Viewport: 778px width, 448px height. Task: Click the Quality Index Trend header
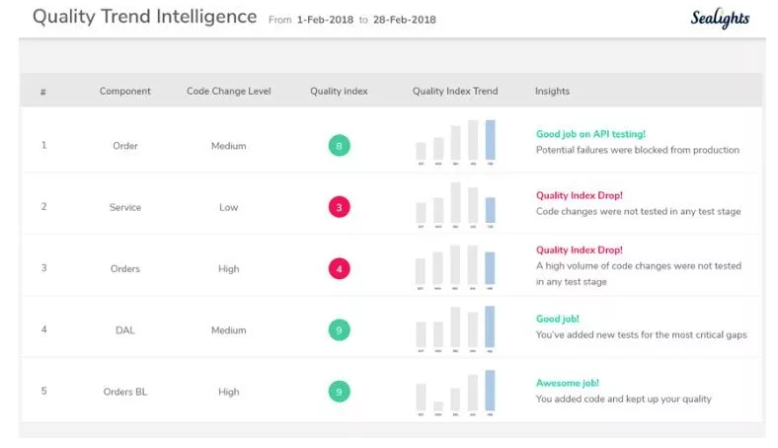point(455,91)
